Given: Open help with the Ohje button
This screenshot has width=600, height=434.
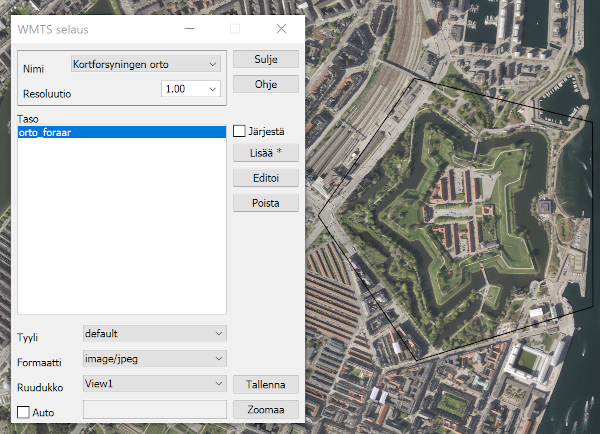Looking at the screenshot, I should click(x=266, y=85).
